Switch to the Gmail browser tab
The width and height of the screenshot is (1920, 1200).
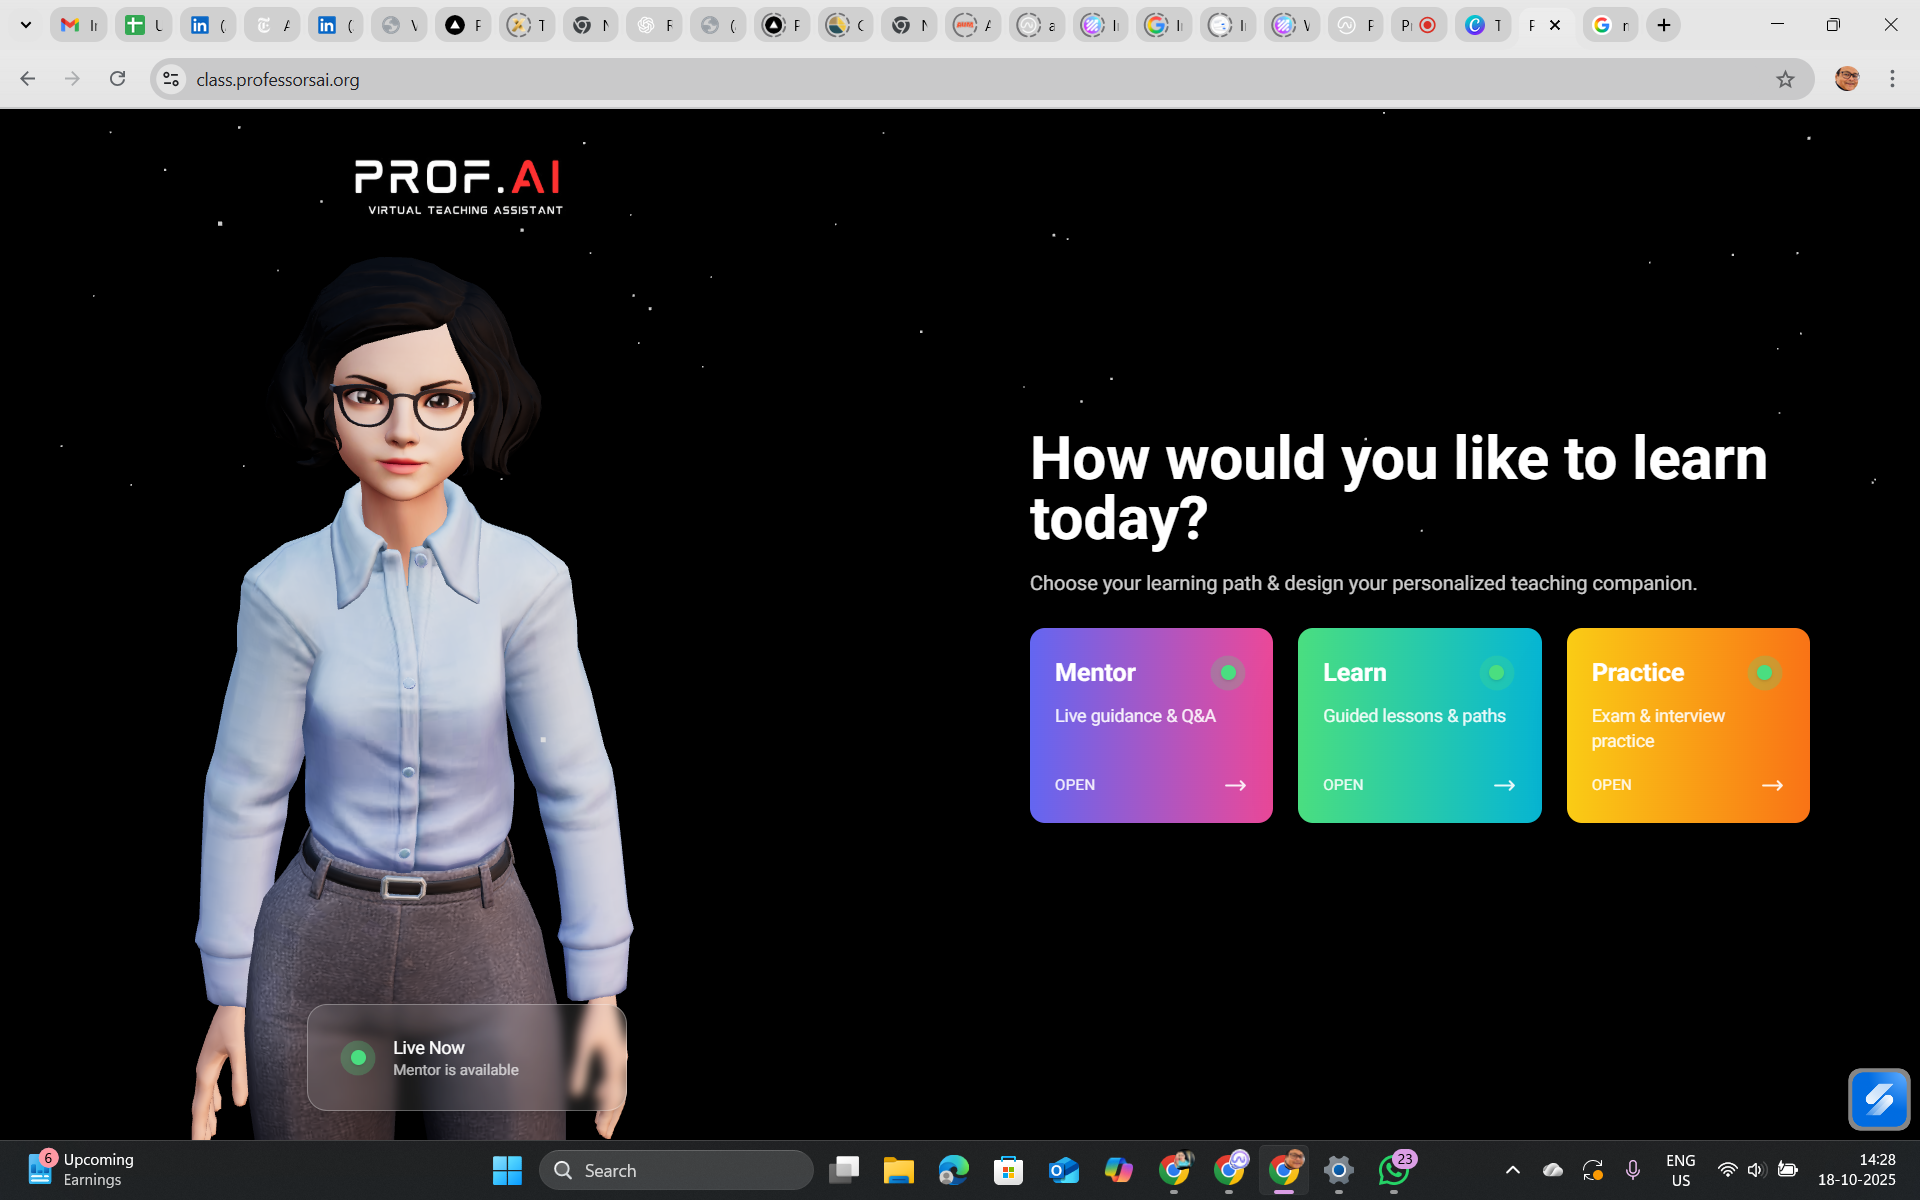click(x=78, y=25)
